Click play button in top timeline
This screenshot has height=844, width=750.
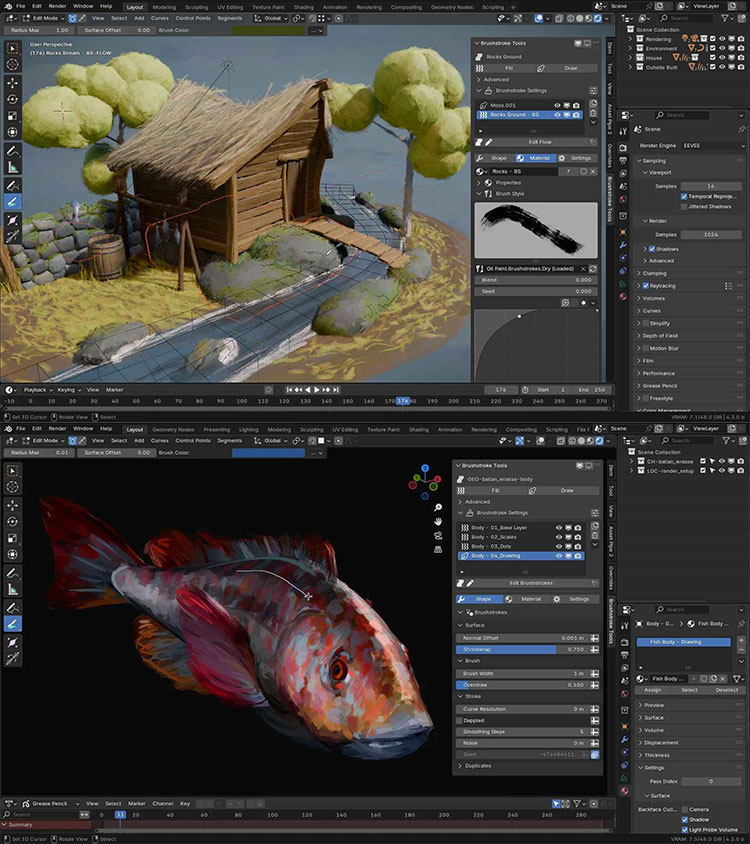click(317, 390)
